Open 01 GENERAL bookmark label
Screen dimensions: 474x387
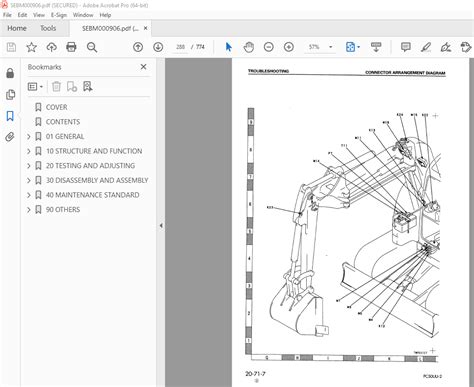pyautogui.click(x=65, y=136)
